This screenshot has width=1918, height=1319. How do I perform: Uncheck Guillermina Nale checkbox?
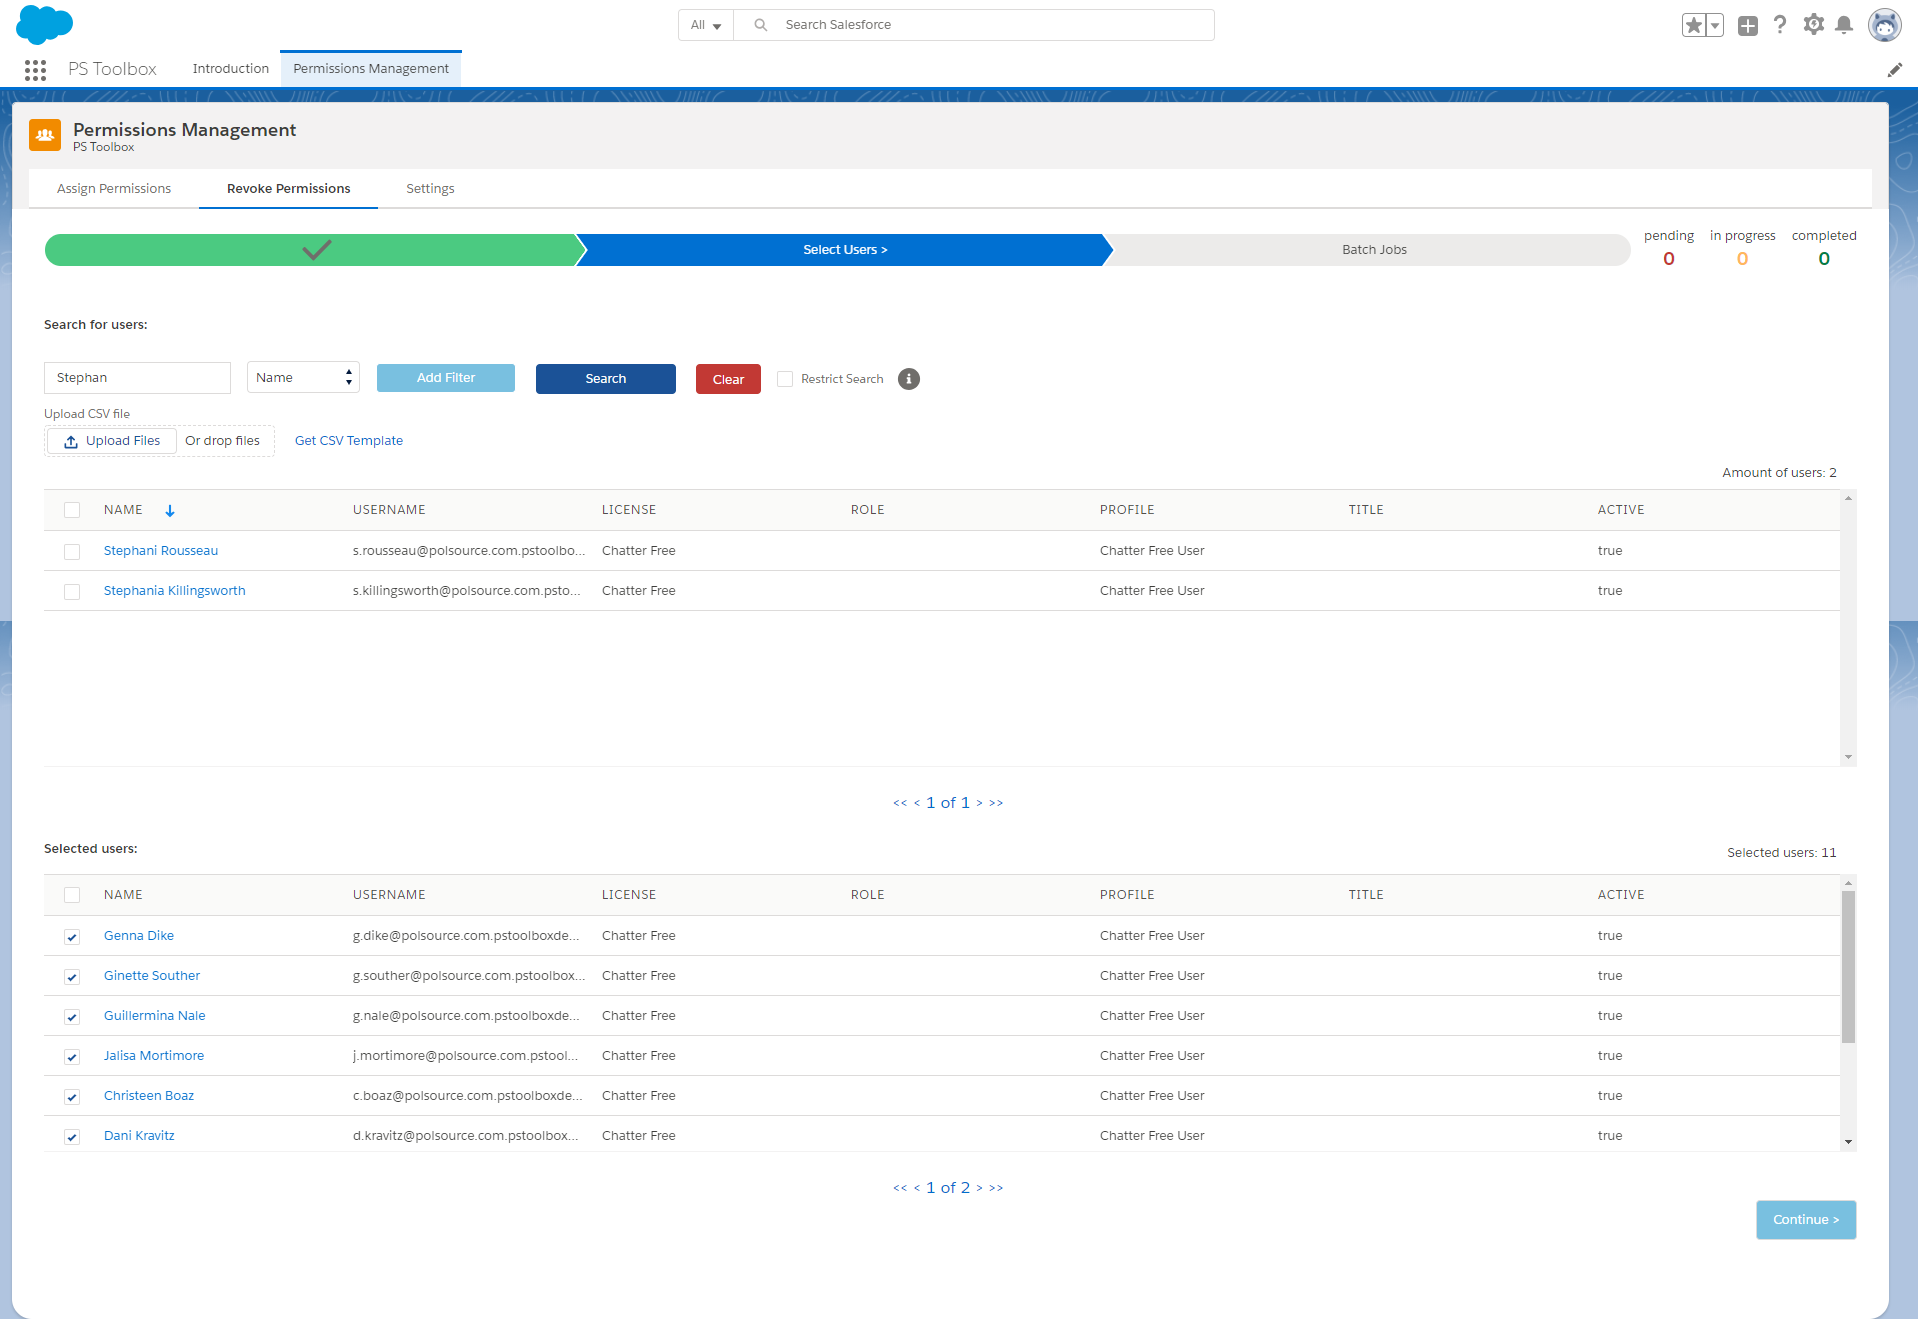tap(72, 1017)
